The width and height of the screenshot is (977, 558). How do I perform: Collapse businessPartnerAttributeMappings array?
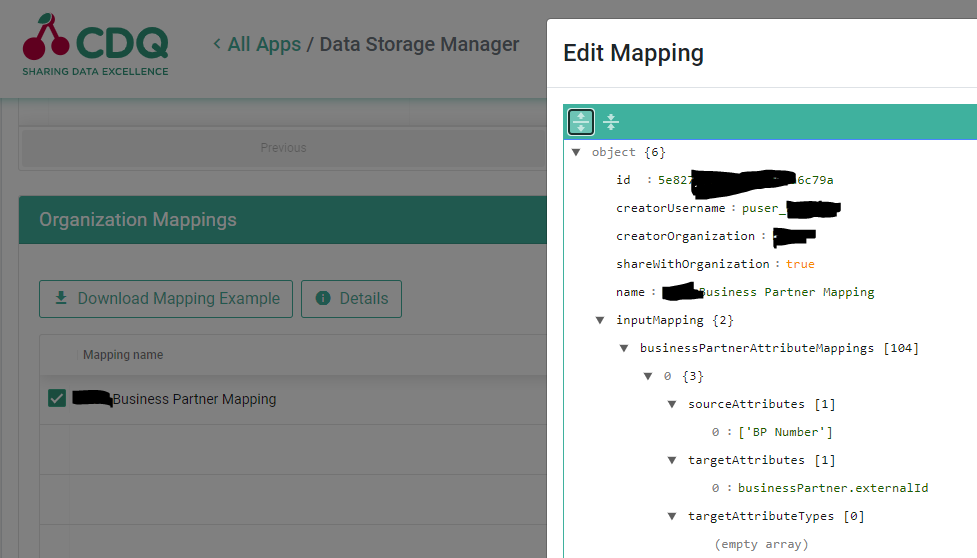[624, 348]
